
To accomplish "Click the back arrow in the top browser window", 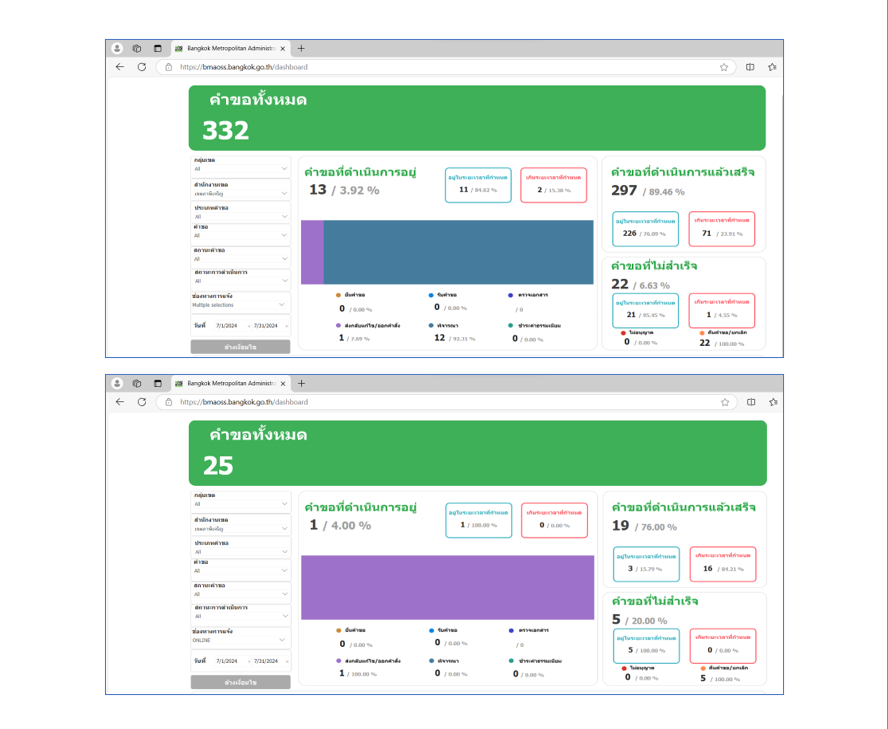I will [120, 67].
